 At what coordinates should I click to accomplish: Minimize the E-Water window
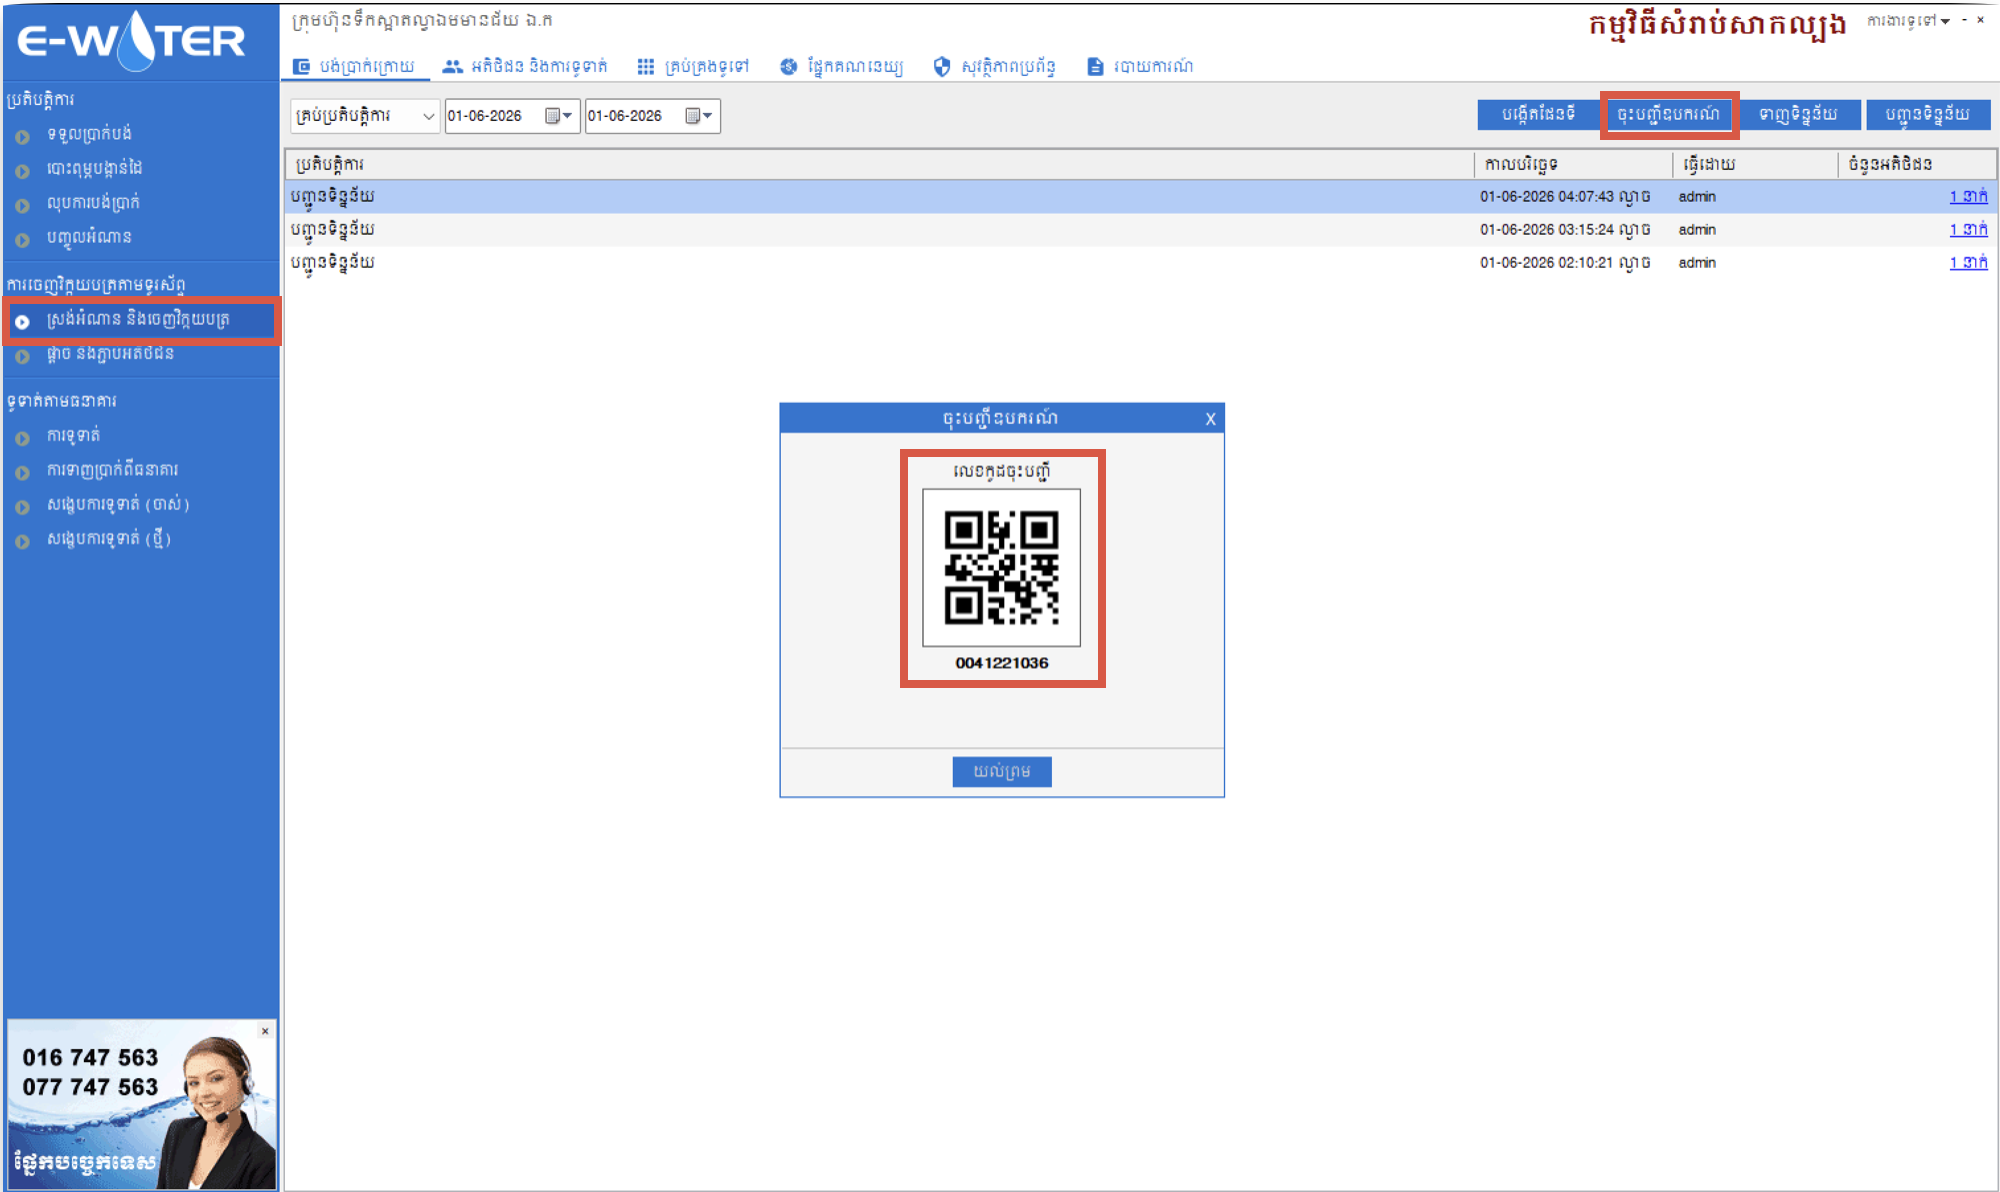coord(1964,20)
